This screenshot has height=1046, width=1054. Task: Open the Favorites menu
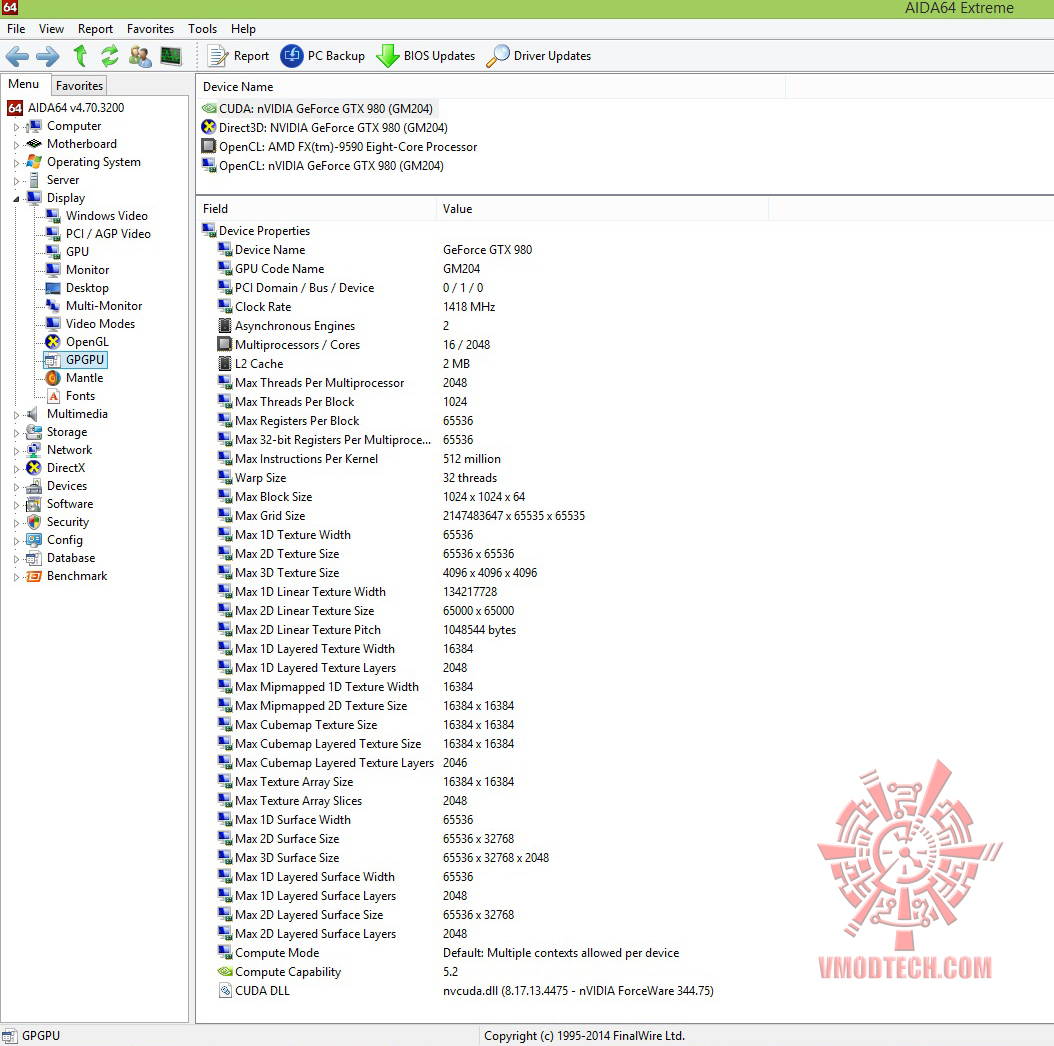click(151, 29)
